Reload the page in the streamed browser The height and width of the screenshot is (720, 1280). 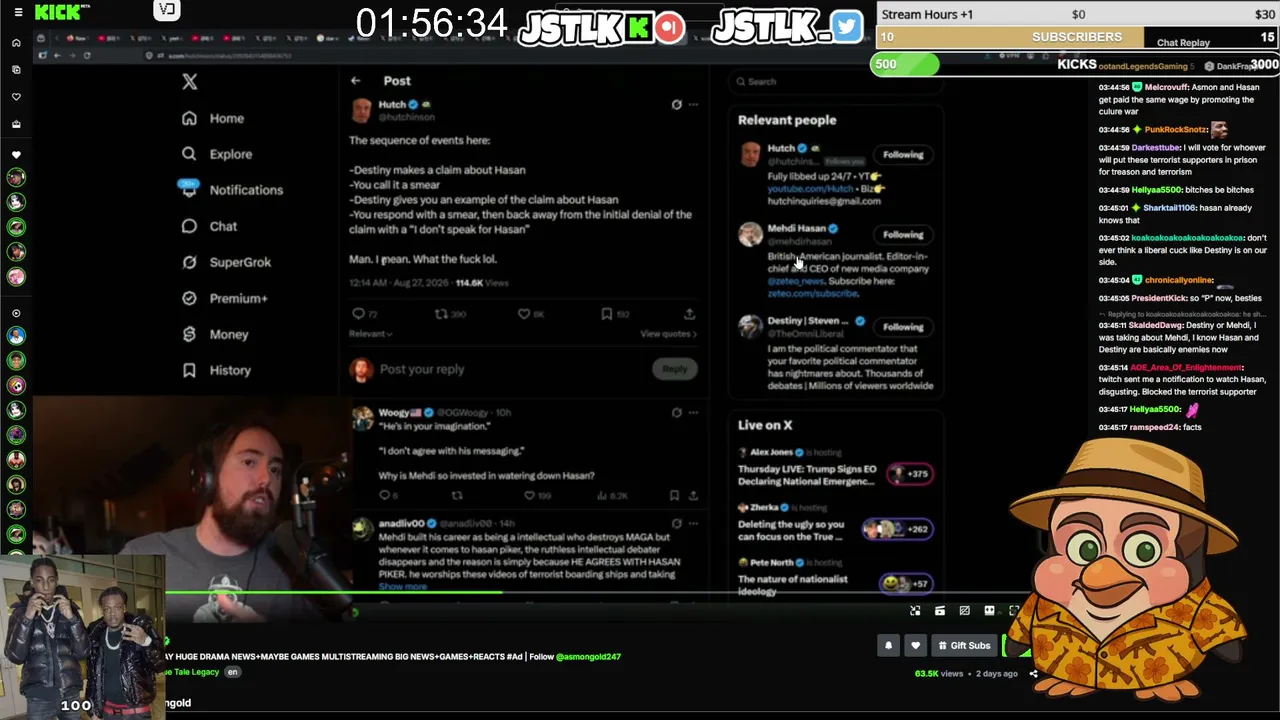(87, 56)
